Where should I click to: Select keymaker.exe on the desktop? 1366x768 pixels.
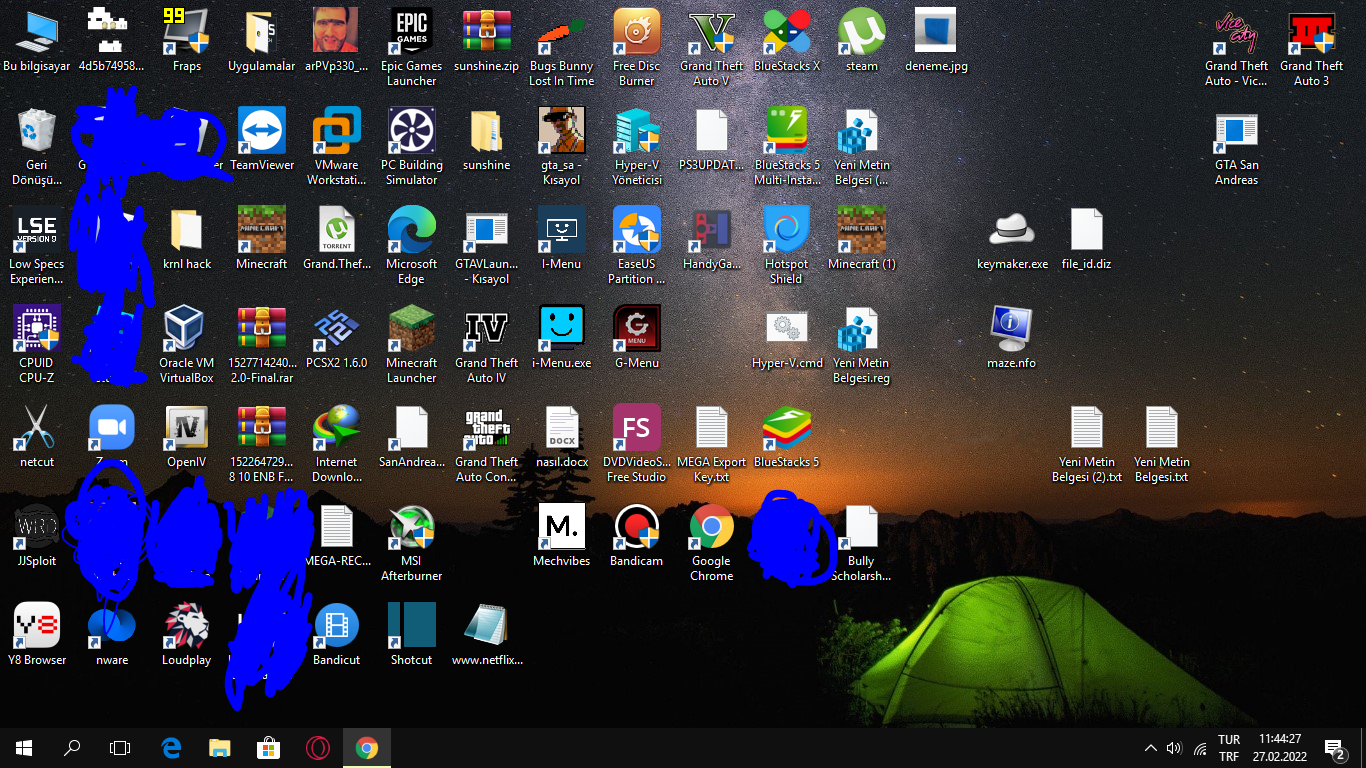click(1012, 240)
